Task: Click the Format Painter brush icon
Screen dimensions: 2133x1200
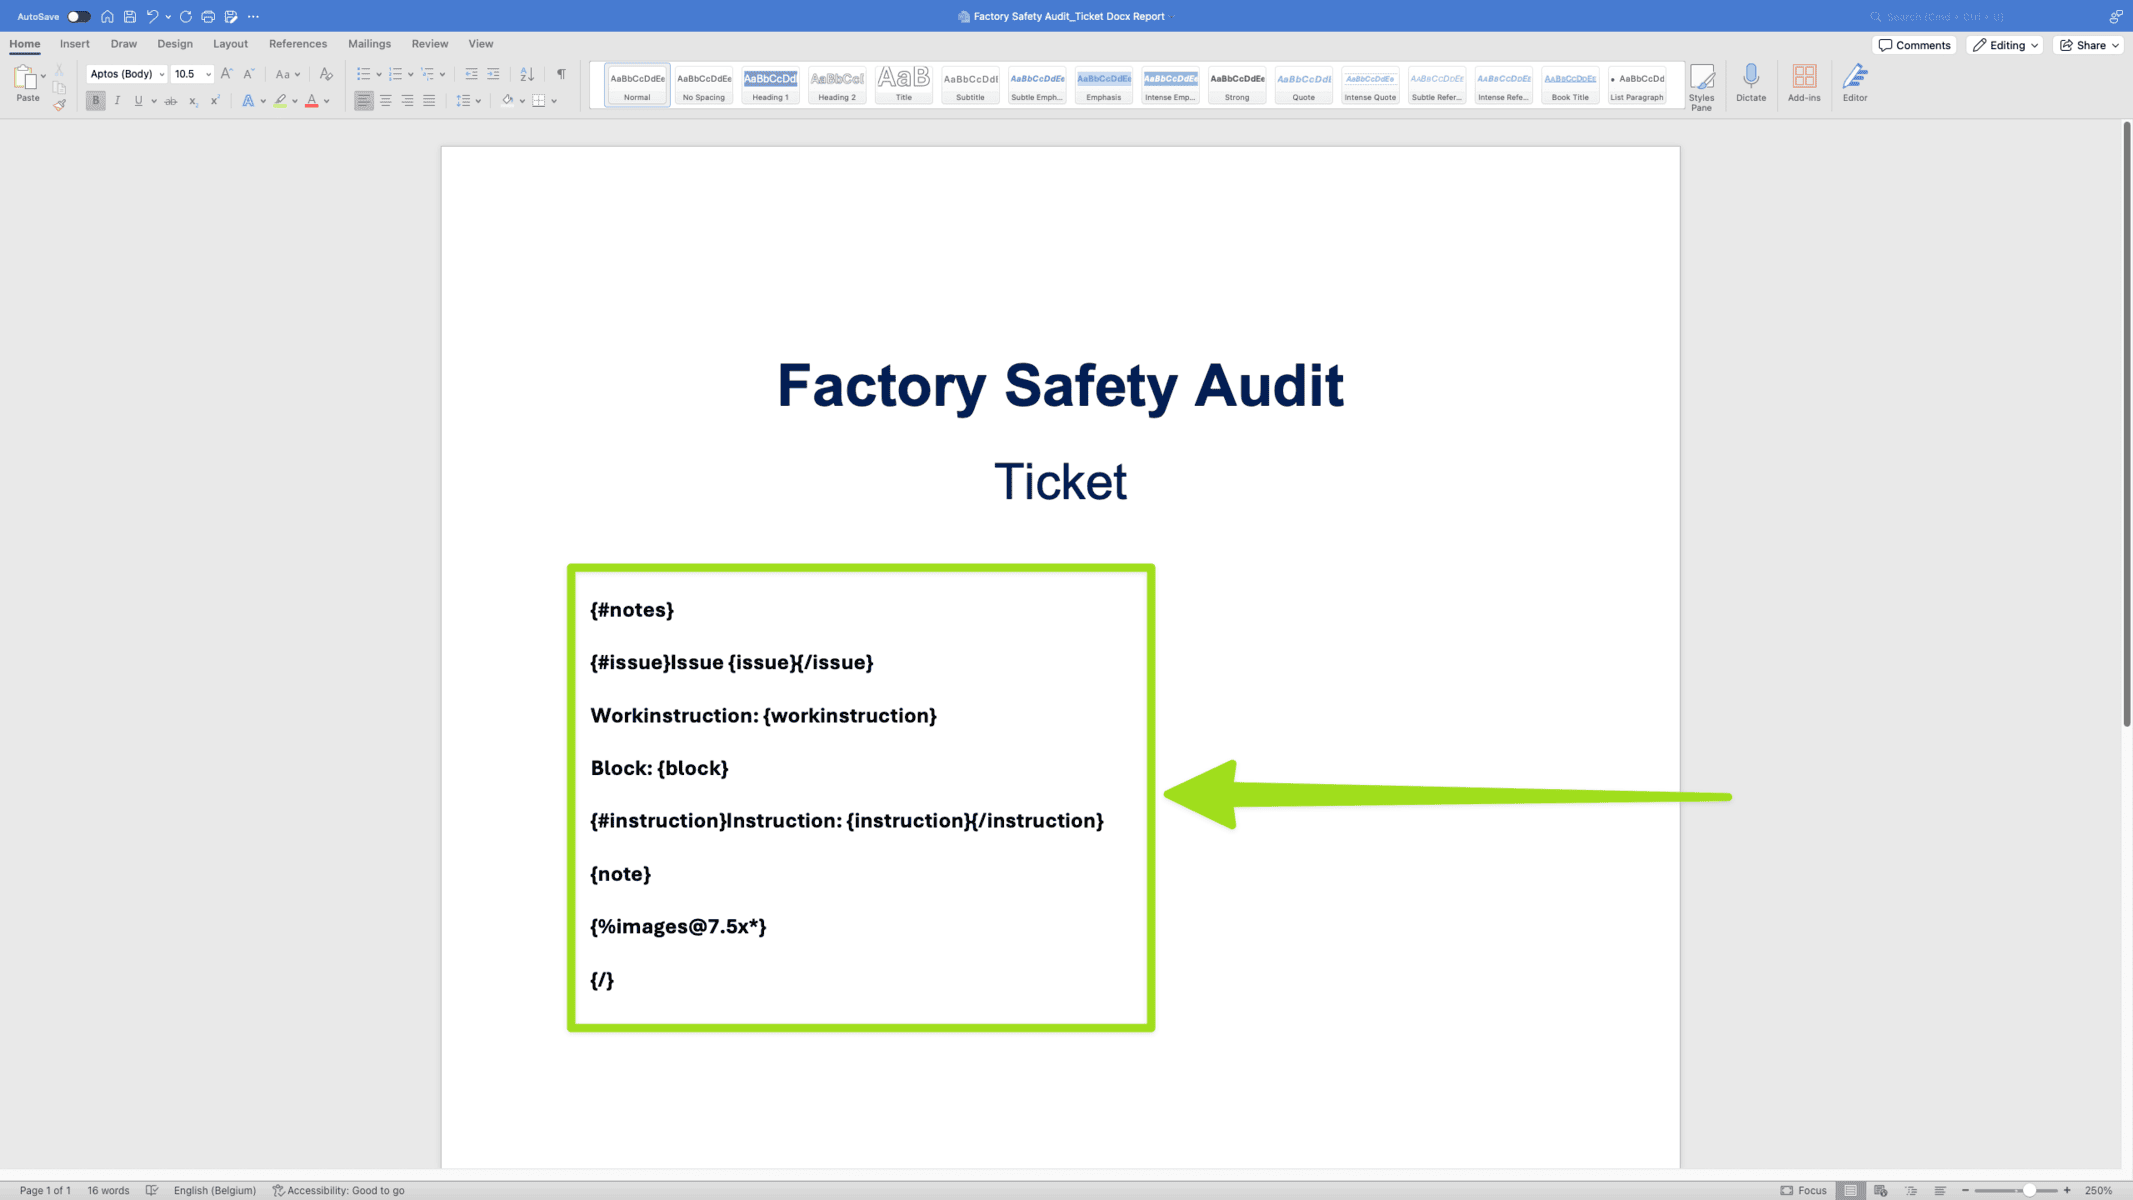Action: (x=60, y=105)
